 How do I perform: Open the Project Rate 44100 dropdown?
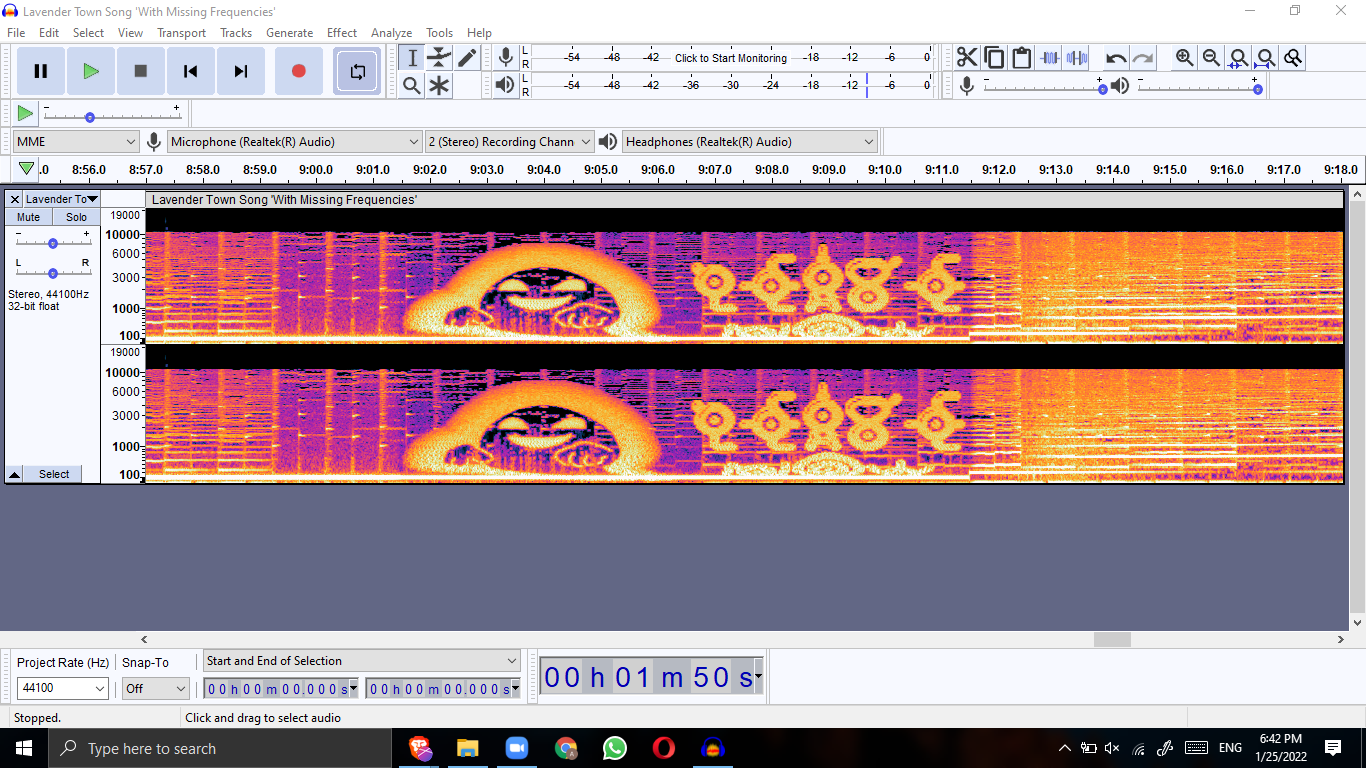(x=62, y=688)
